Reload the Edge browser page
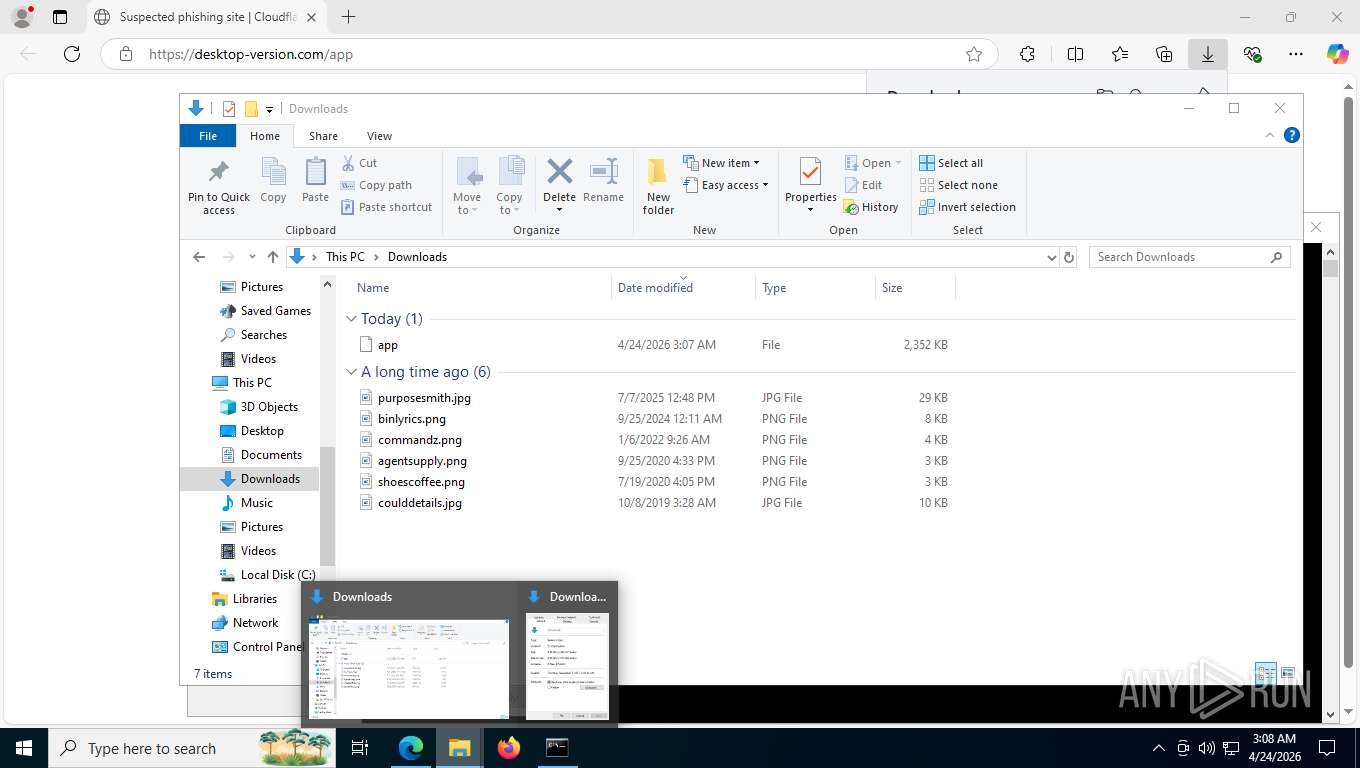 tap(72, 54)
